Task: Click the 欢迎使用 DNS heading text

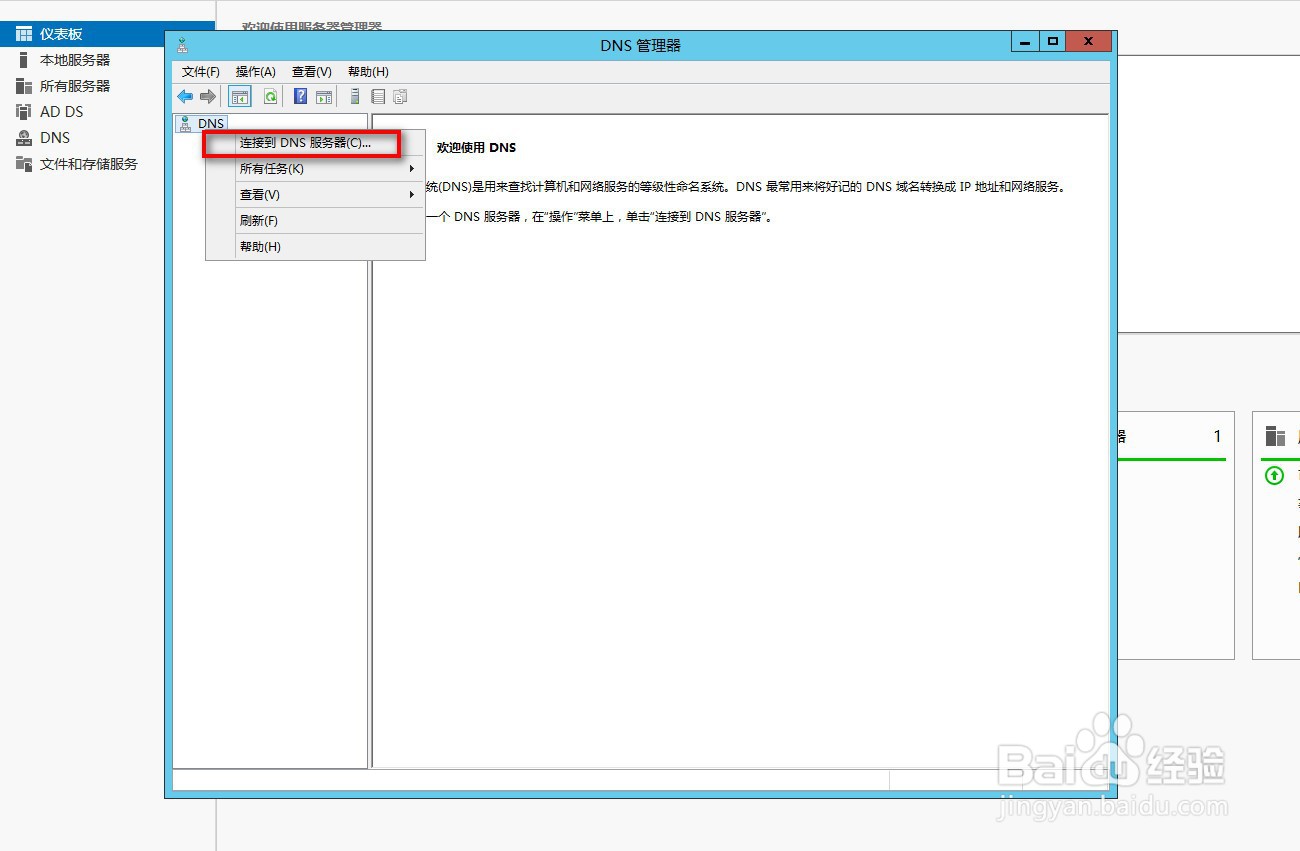Action: [476, 147]
